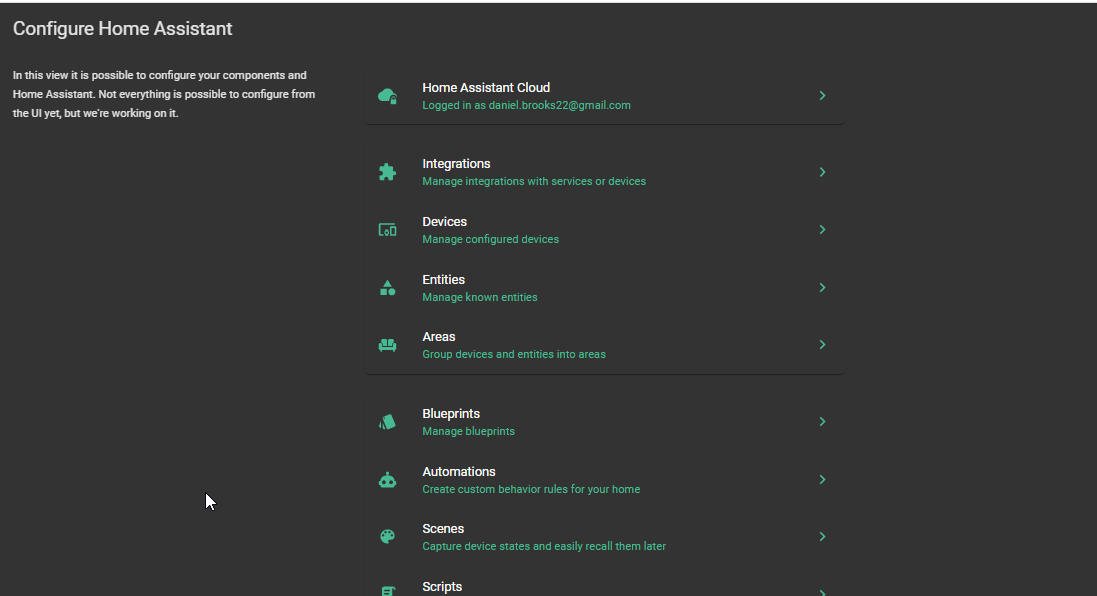The width and height of the screenshot is (1097, 596).
Task: Open Blueprints via its chevron arrow
Action: point(823,422)
